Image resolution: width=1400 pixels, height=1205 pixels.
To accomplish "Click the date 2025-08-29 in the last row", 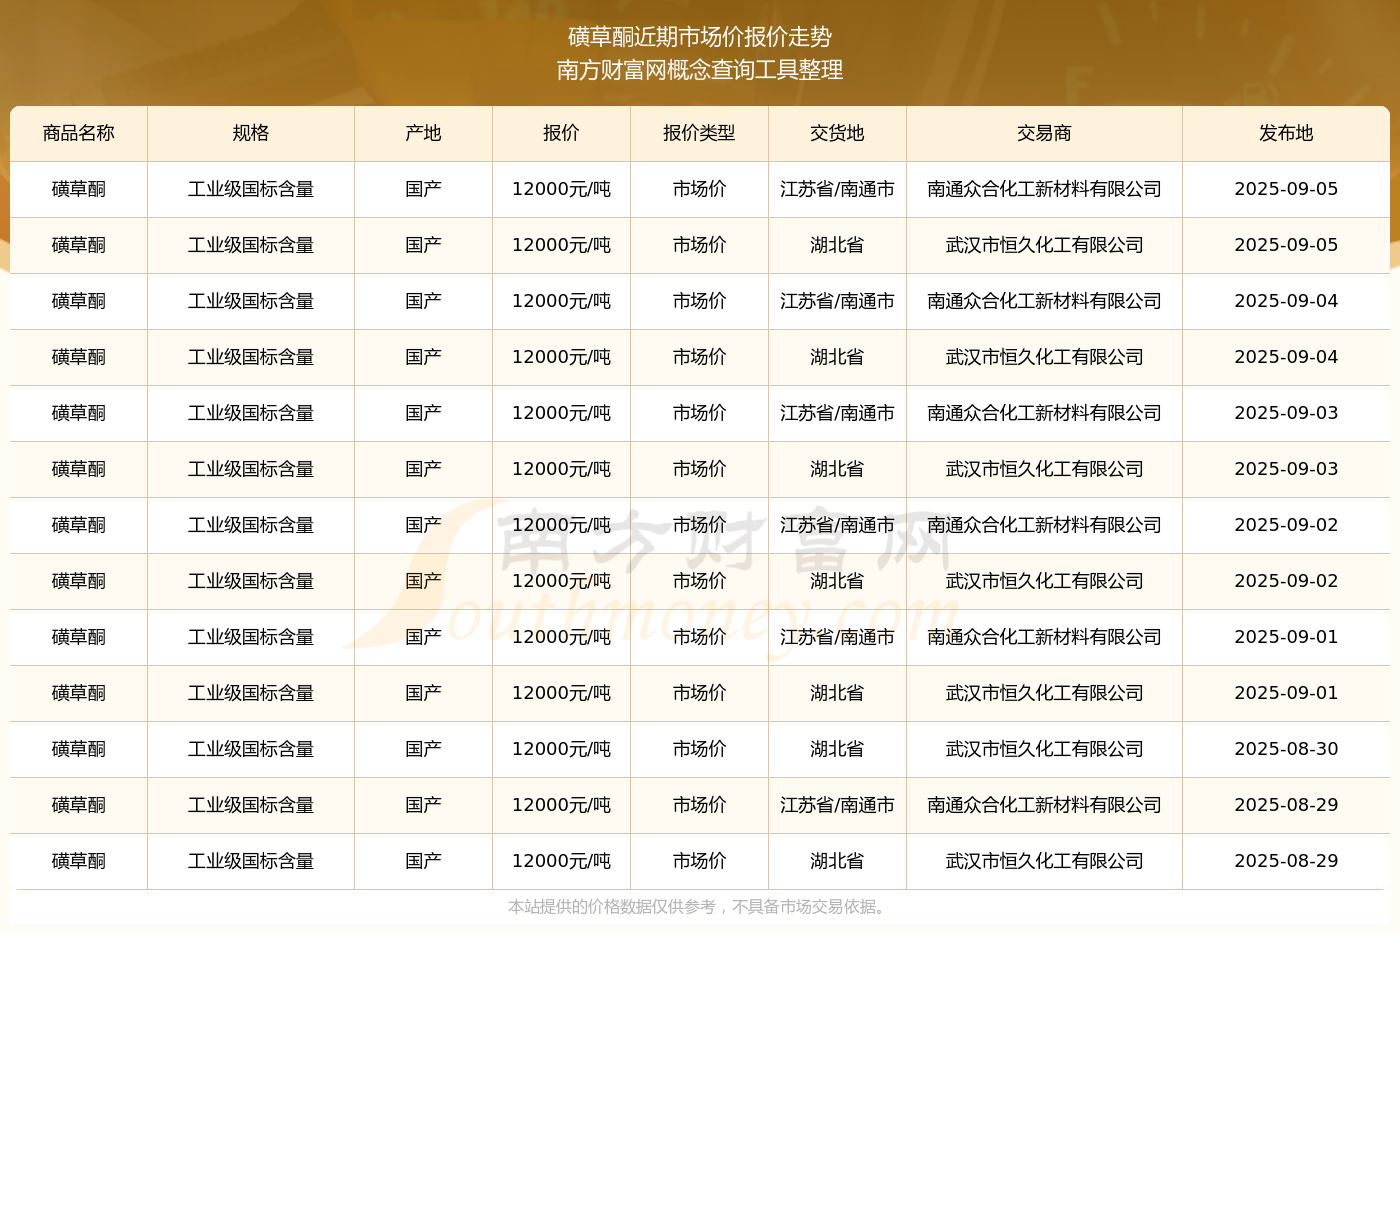I will point(1286,861).
